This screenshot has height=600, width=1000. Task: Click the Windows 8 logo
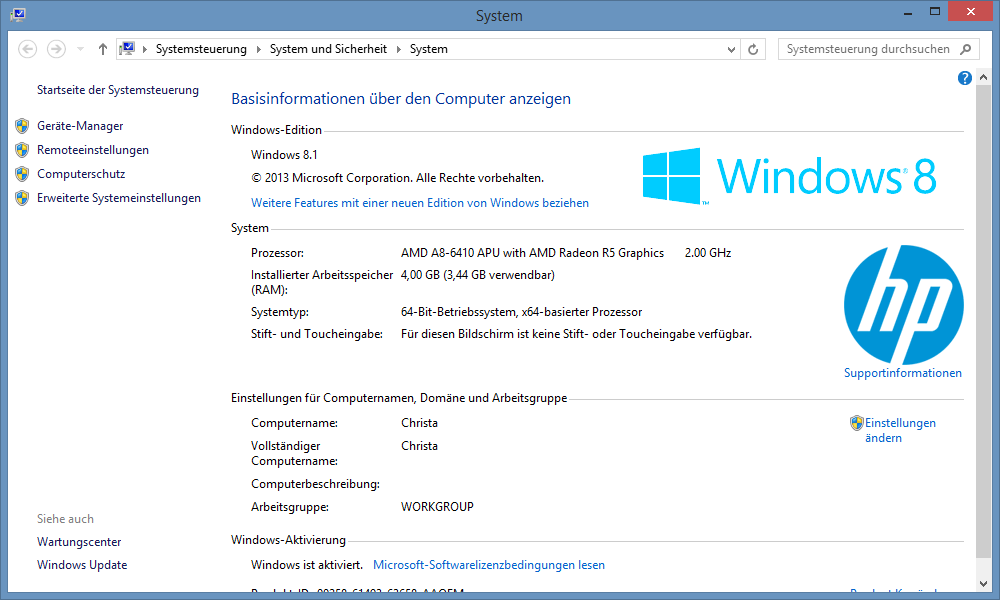[x=790, y=176]
